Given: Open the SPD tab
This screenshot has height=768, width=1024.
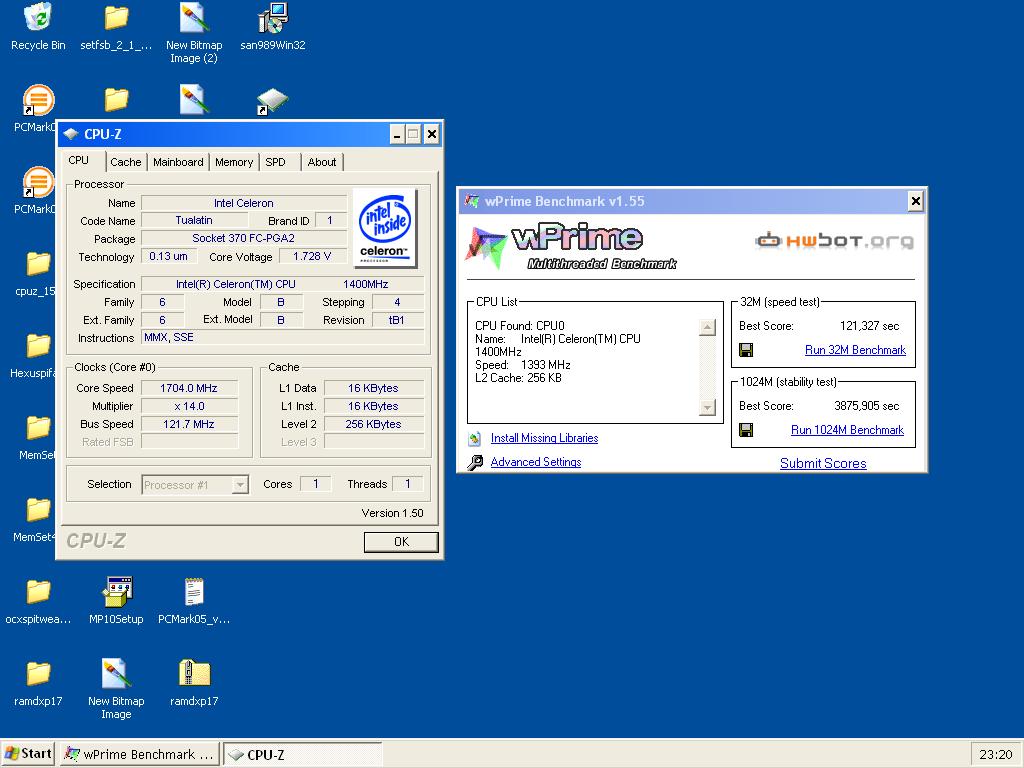Looking at the screenshot, I should click(x=276, y=162).
